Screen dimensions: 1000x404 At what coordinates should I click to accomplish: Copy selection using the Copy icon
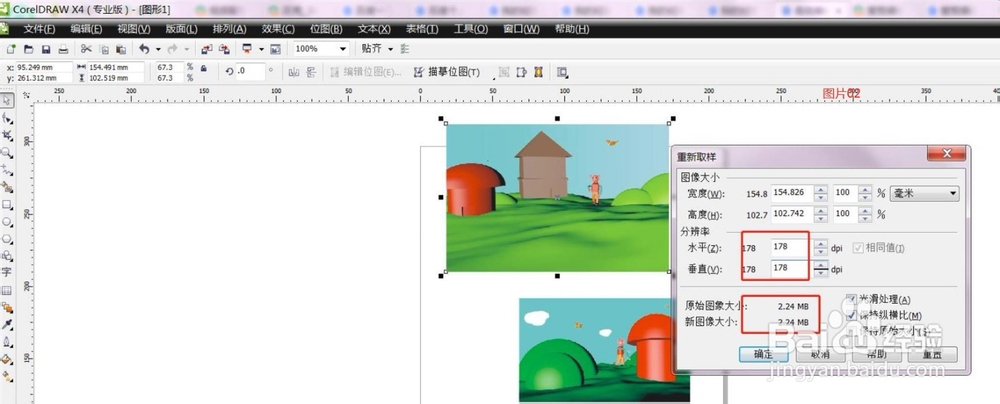(104, 49)
